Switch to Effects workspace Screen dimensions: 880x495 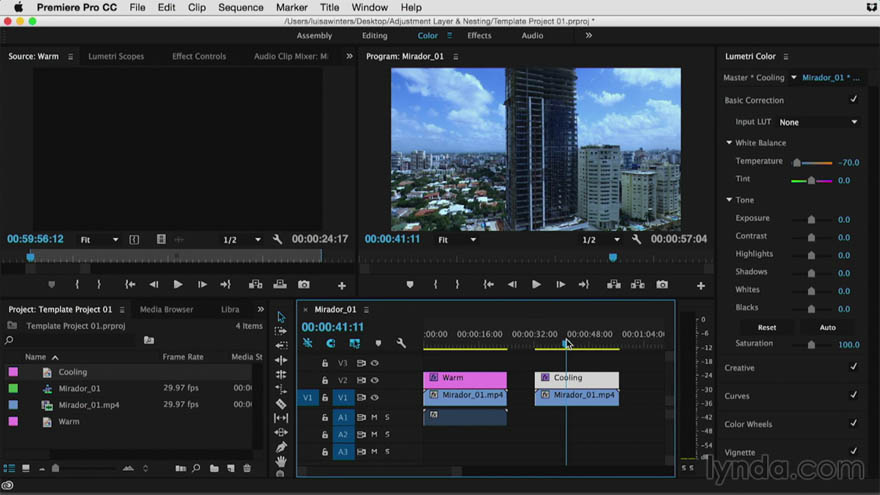pos(479,35)
